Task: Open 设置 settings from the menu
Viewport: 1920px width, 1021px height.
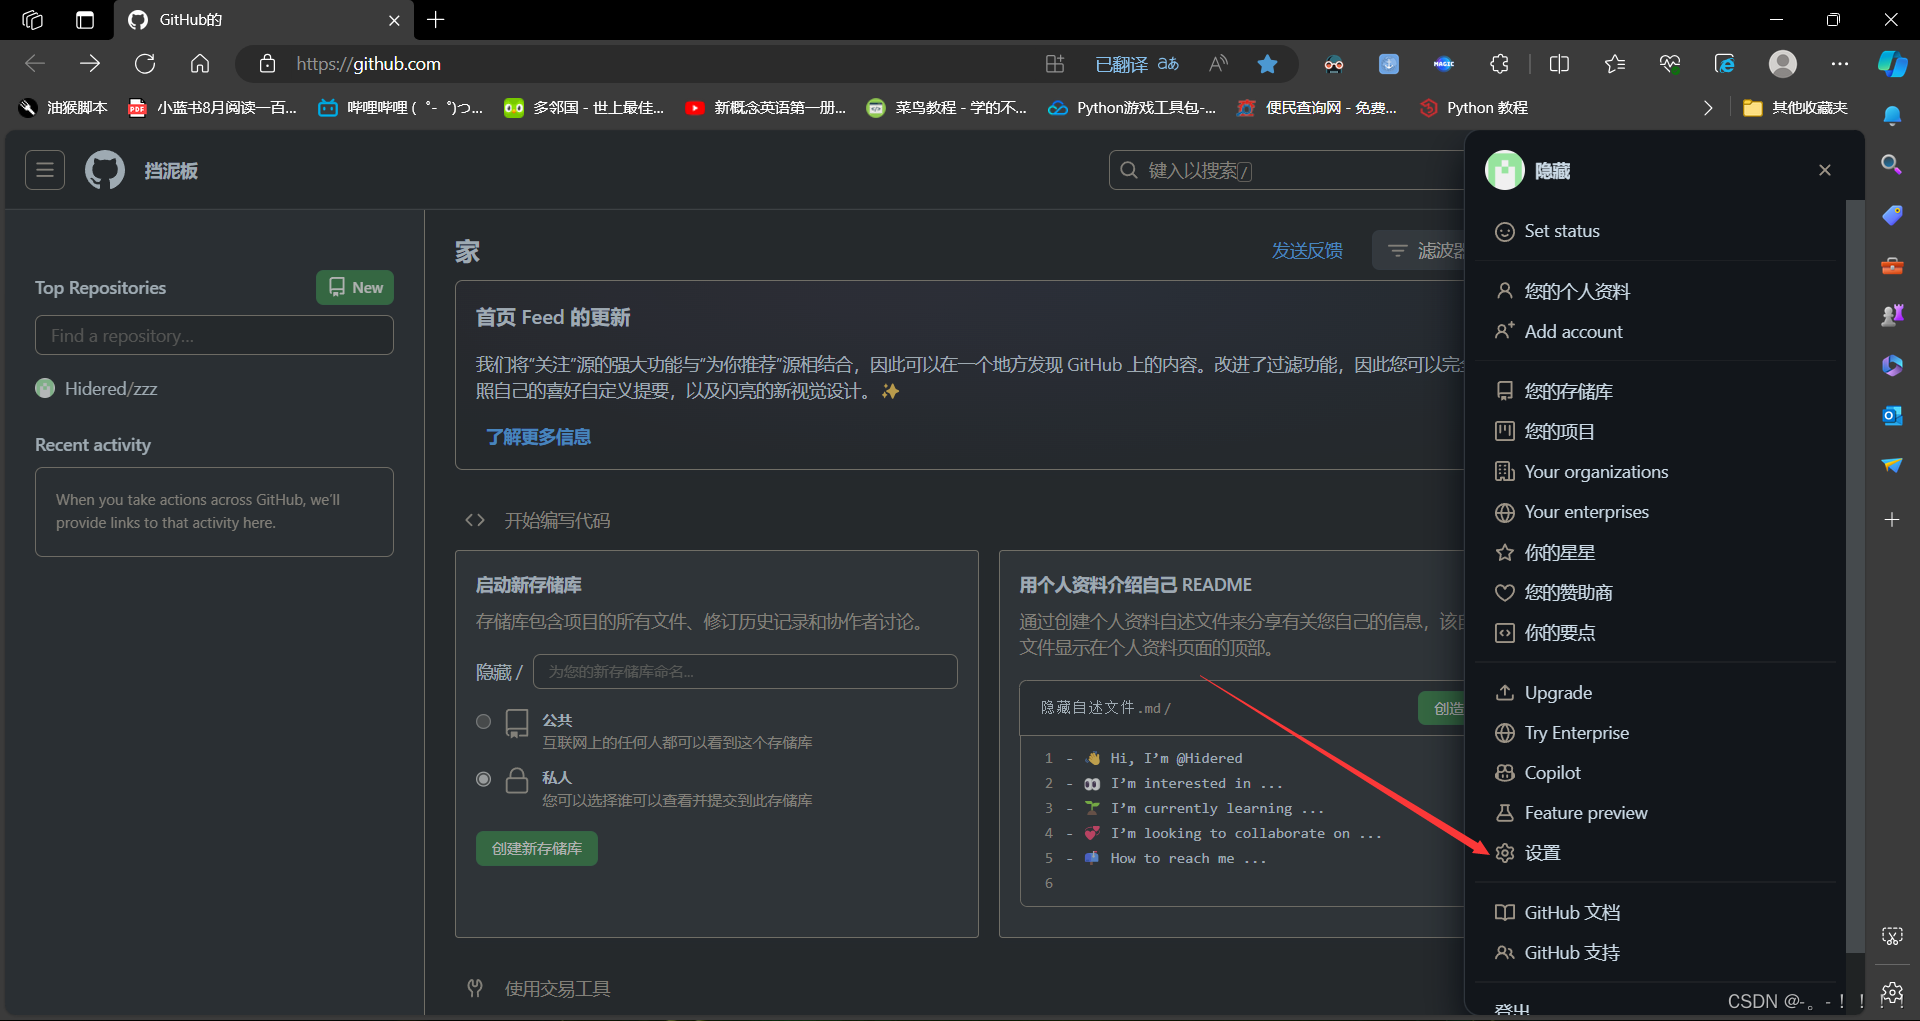Action: point(1656,852)
